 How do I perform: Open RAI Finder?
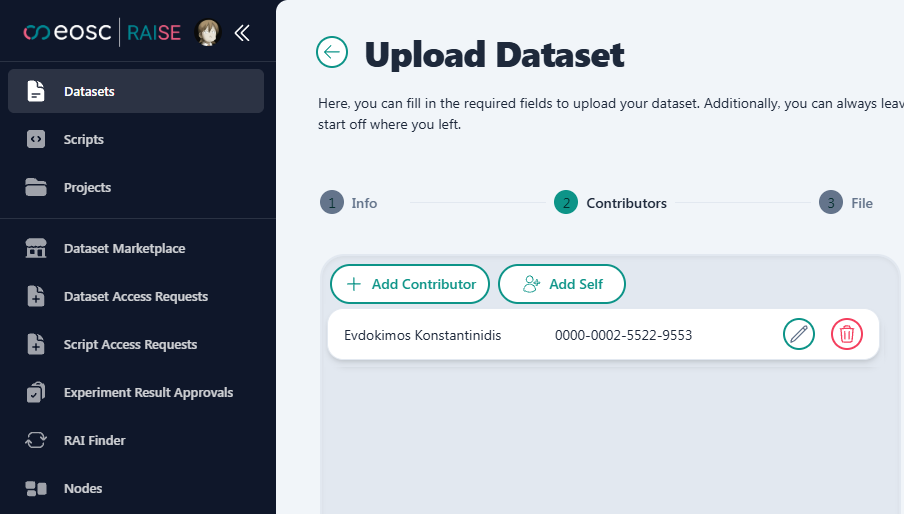point(95,440)
